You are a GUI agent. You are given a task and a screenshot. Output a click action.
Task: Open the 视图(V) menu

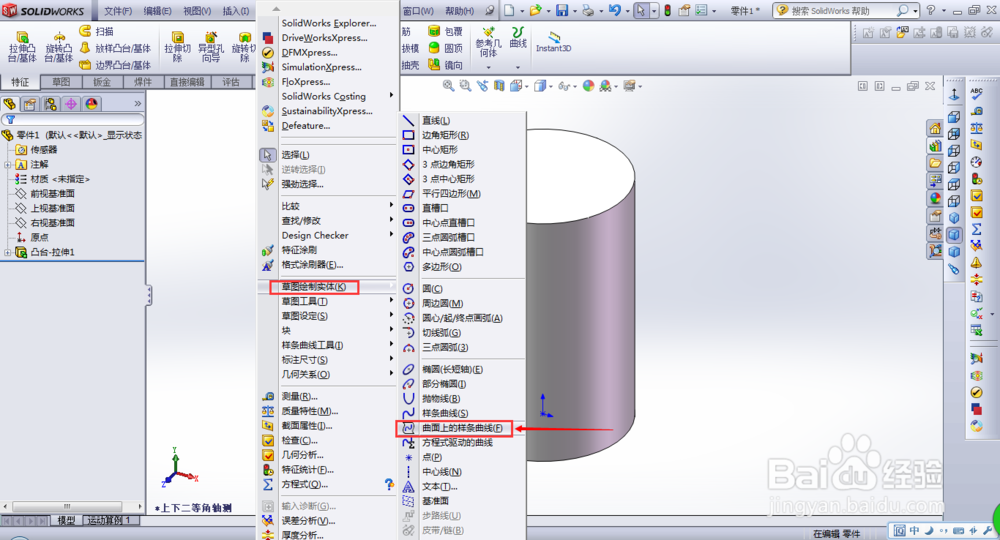[197, 11]
